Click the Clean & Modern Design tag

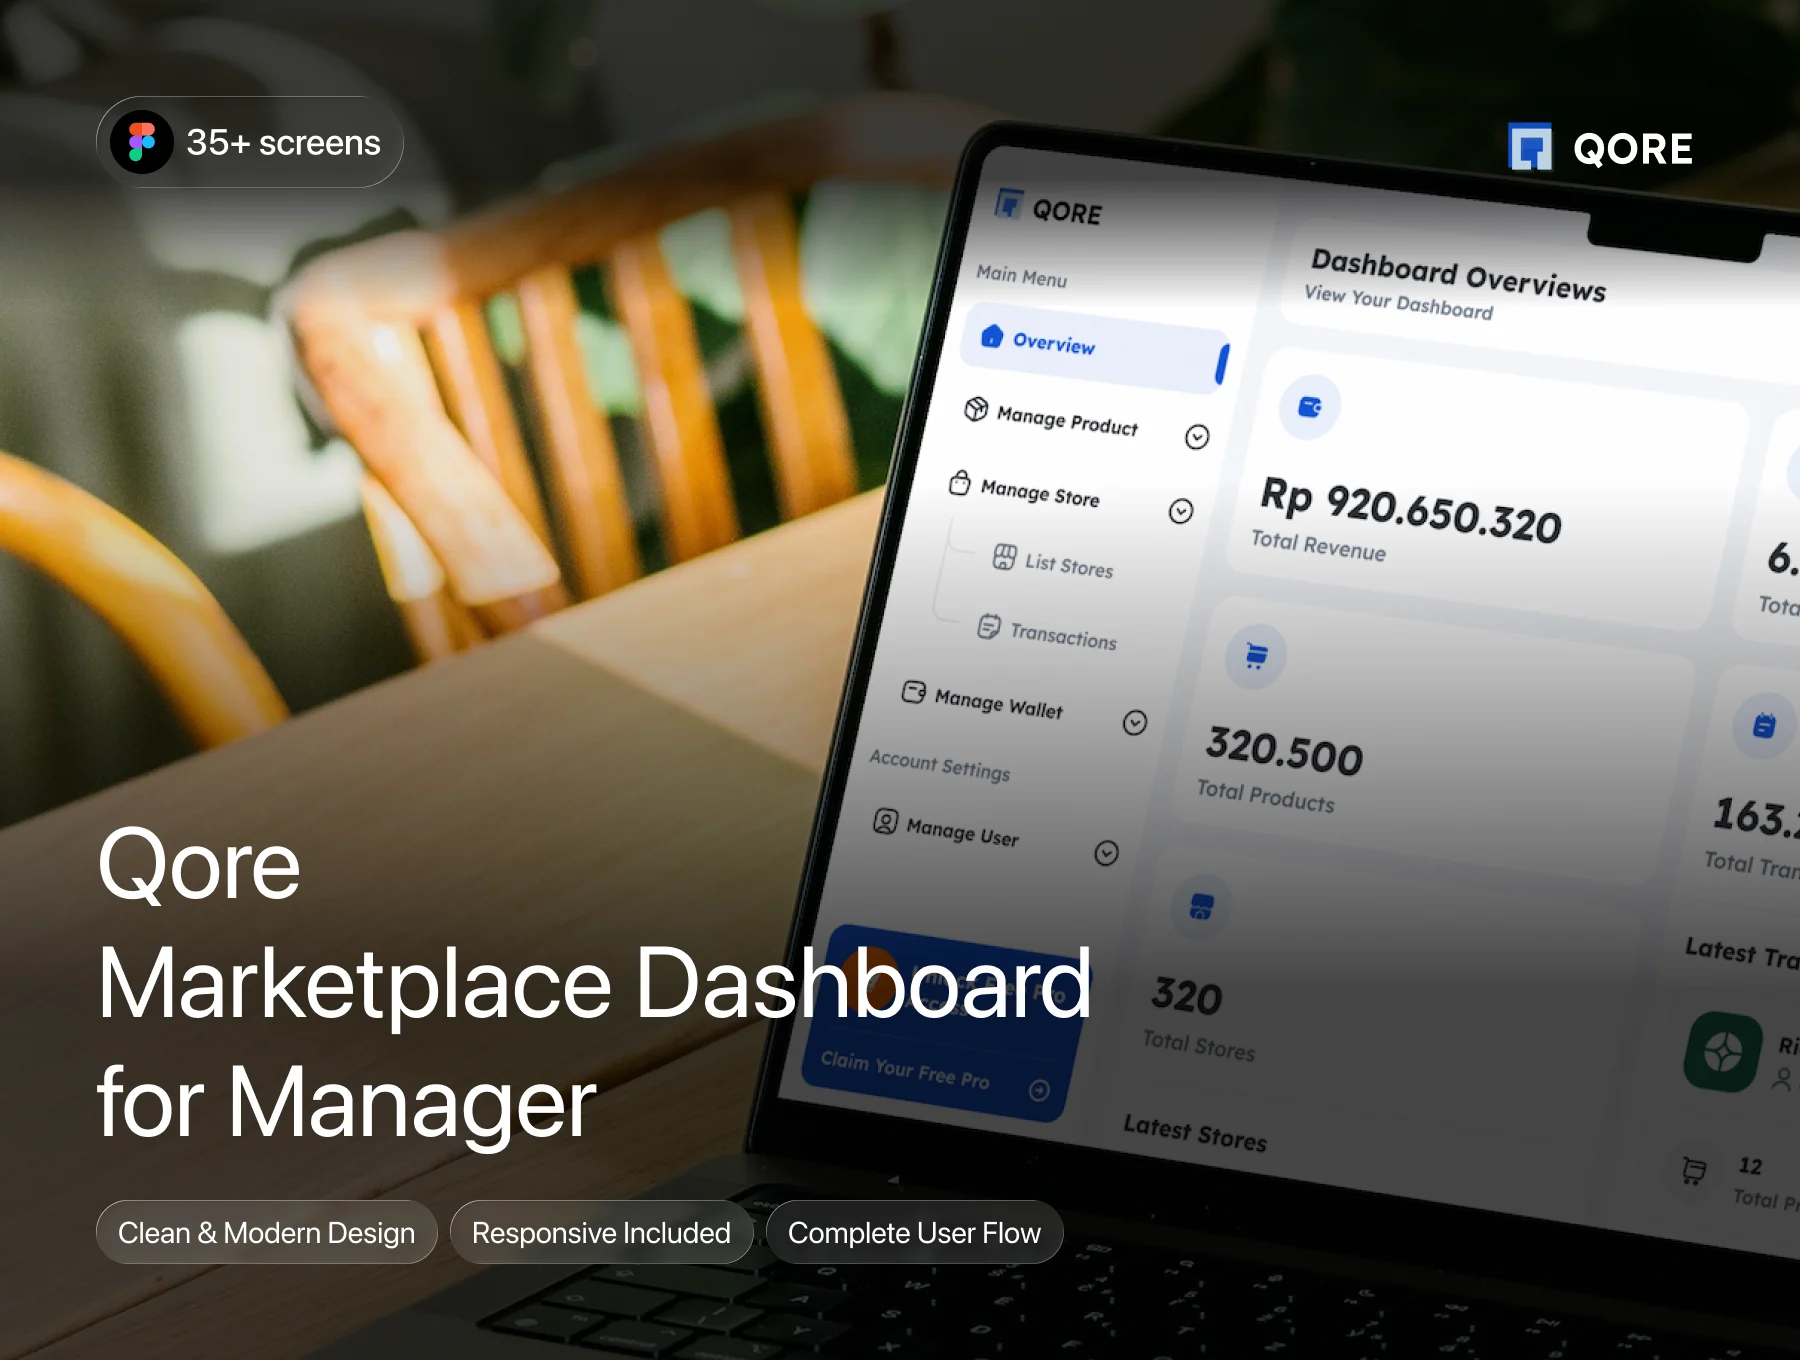tap(267, 1232)
